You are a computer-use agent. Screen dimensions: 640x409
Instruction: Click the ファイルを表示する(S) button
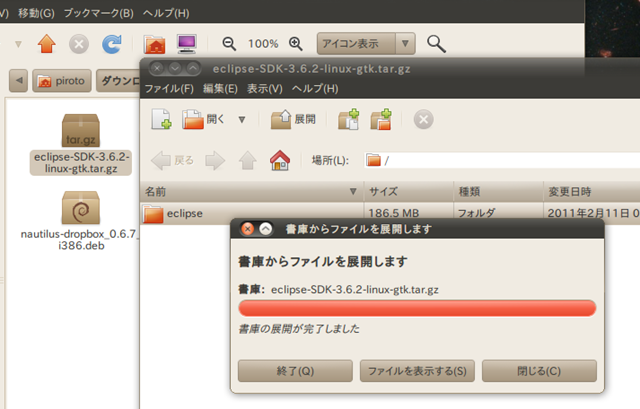click(x=417, y=371)
